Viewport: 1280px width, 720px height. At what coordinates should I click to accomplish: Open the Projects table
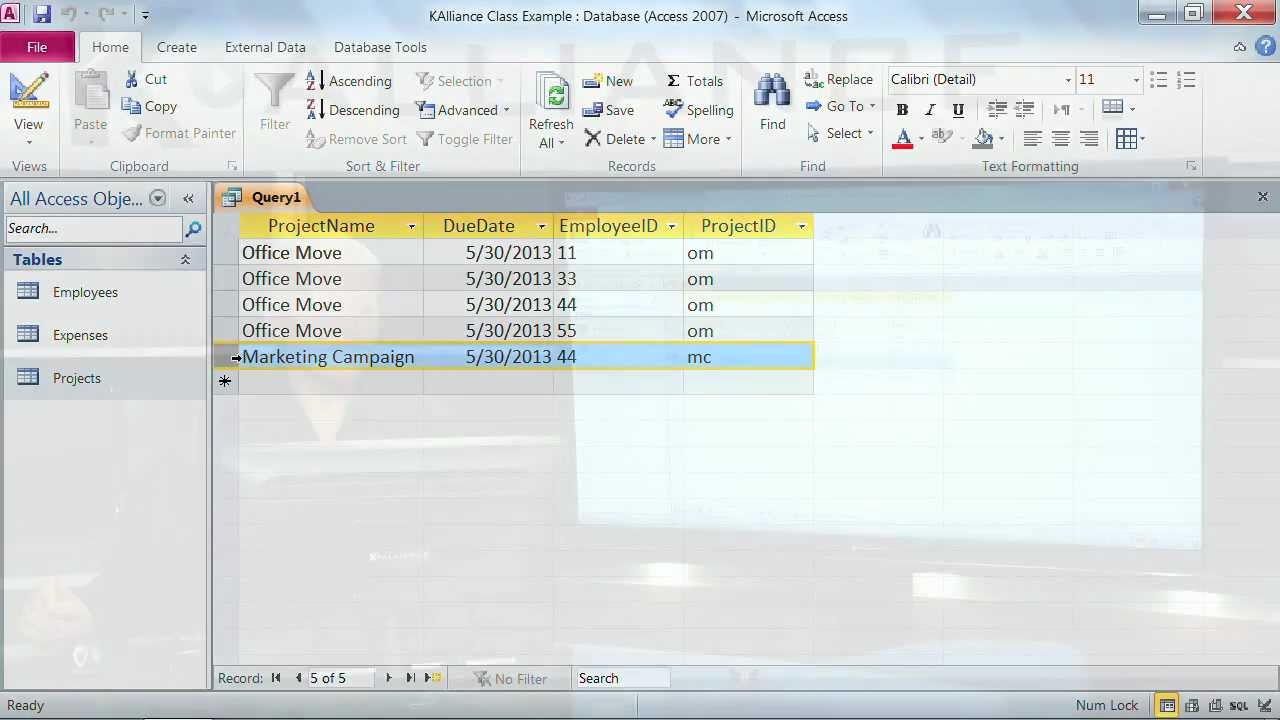(x=77, y=378)
